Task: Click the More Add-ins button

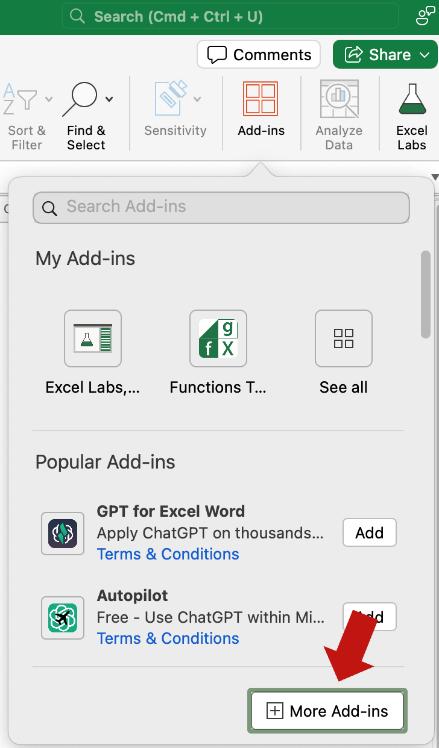Action: click(327, 711)
